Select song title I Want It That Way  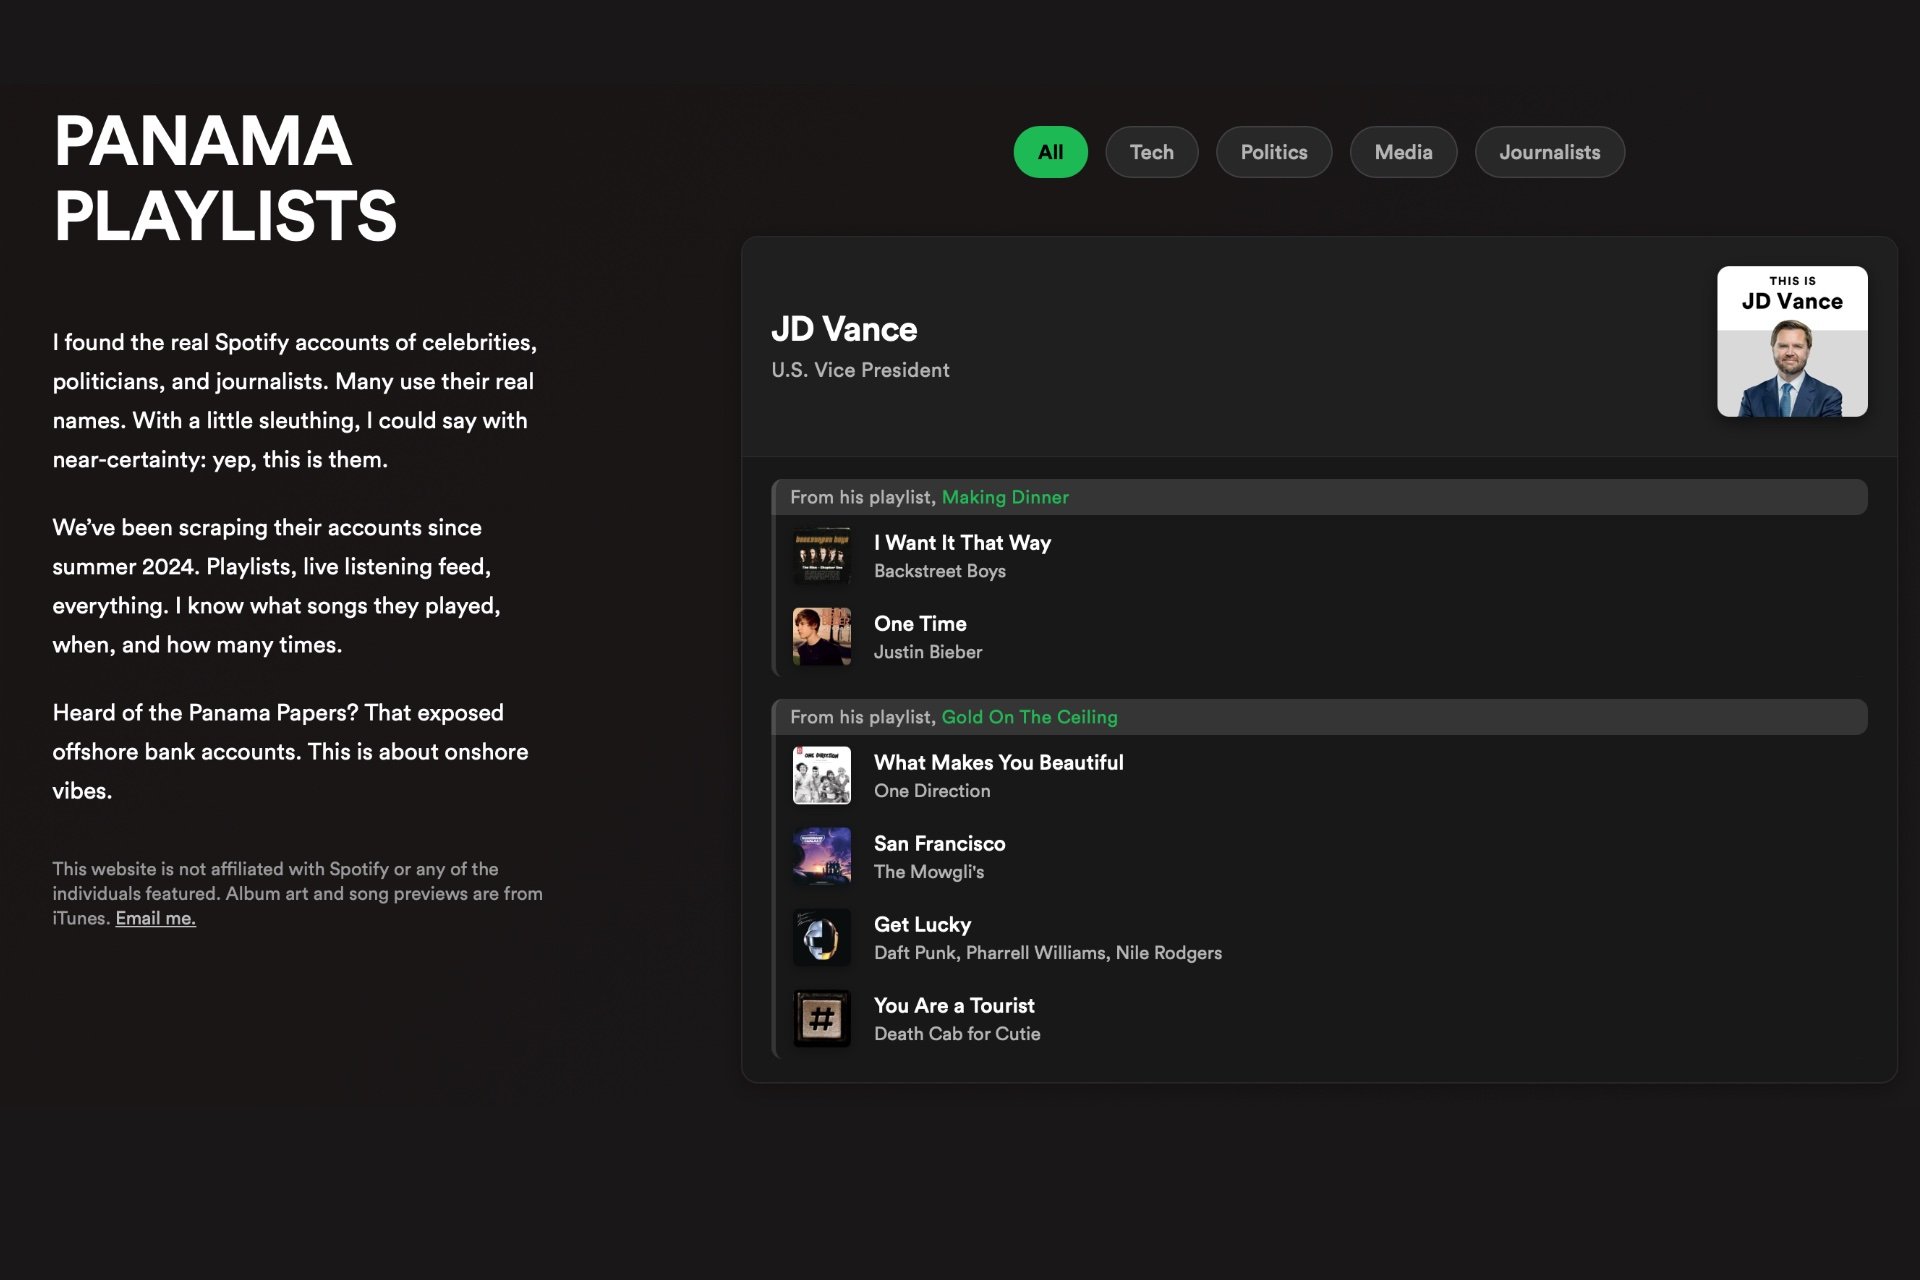tap(962, 543)
